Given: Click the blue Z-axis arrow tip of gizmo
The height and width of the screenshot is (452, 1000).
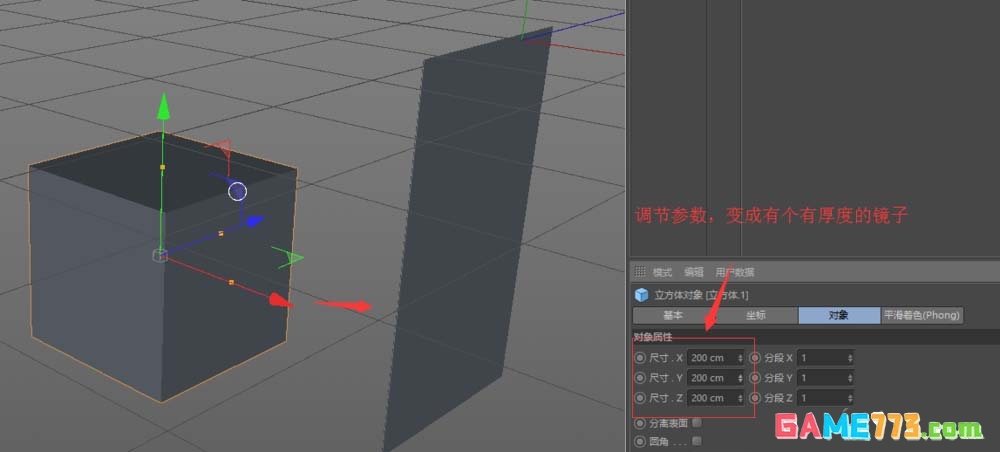Looking at the screenshot, I should (255, 221).
